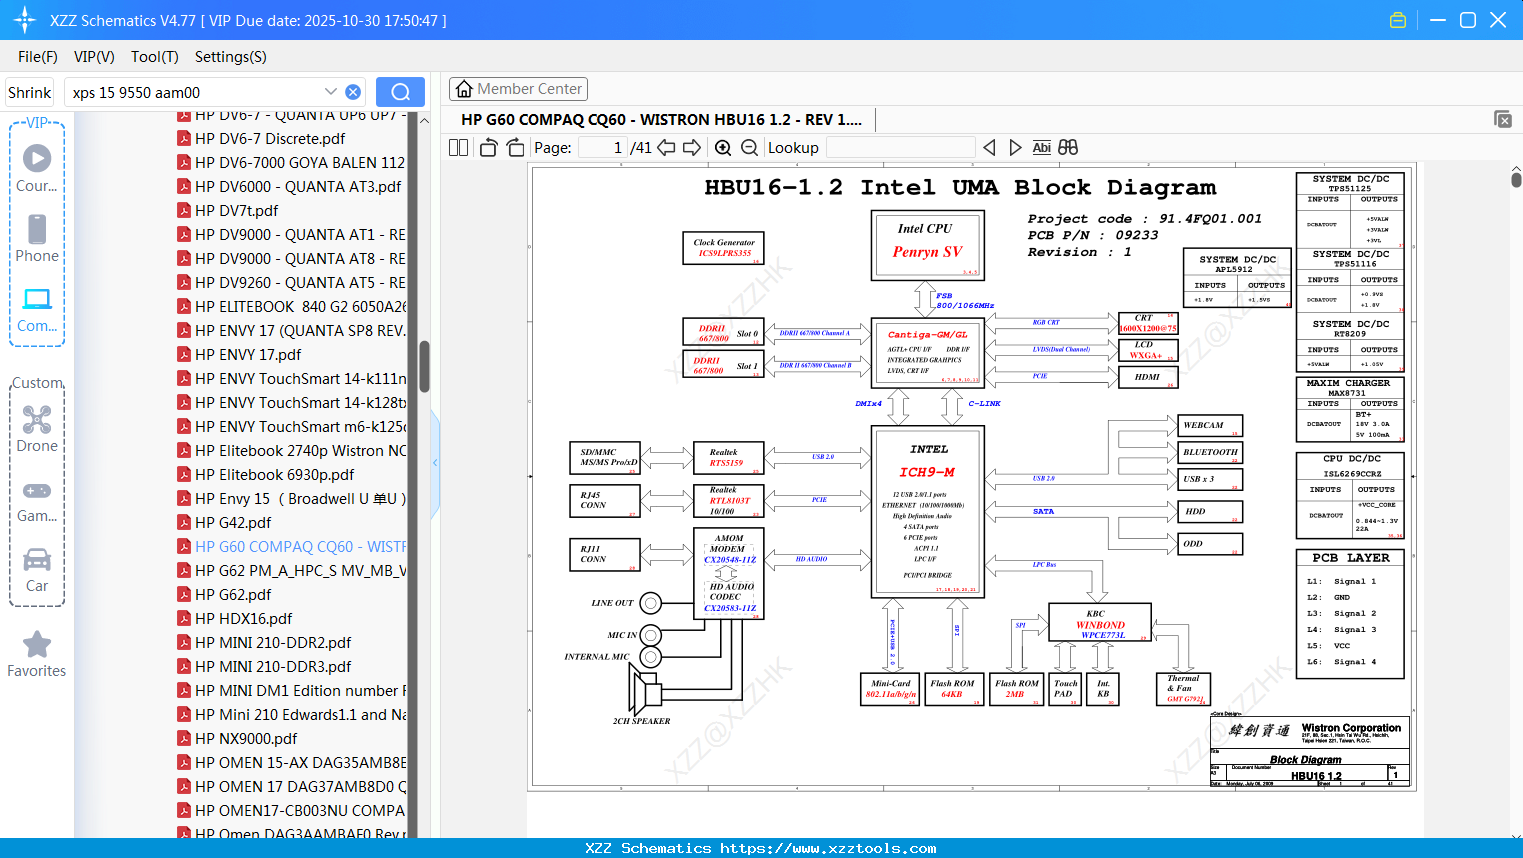Rotate page counterclockwise
This screenshot has height=858, width=1523.
click(488, 147)
